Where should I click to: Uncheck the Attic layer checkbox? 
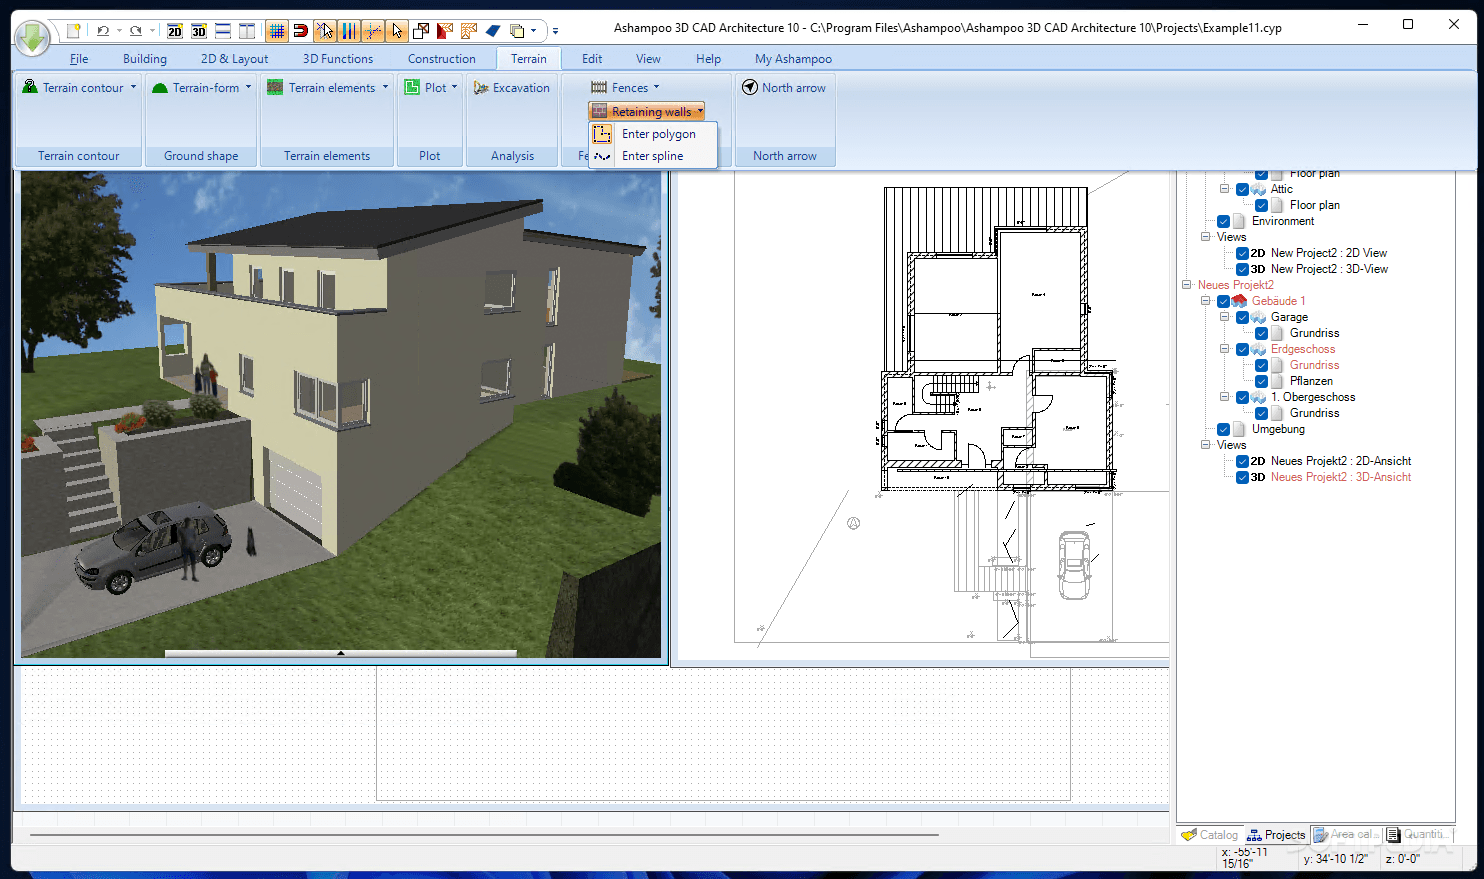1242,189
